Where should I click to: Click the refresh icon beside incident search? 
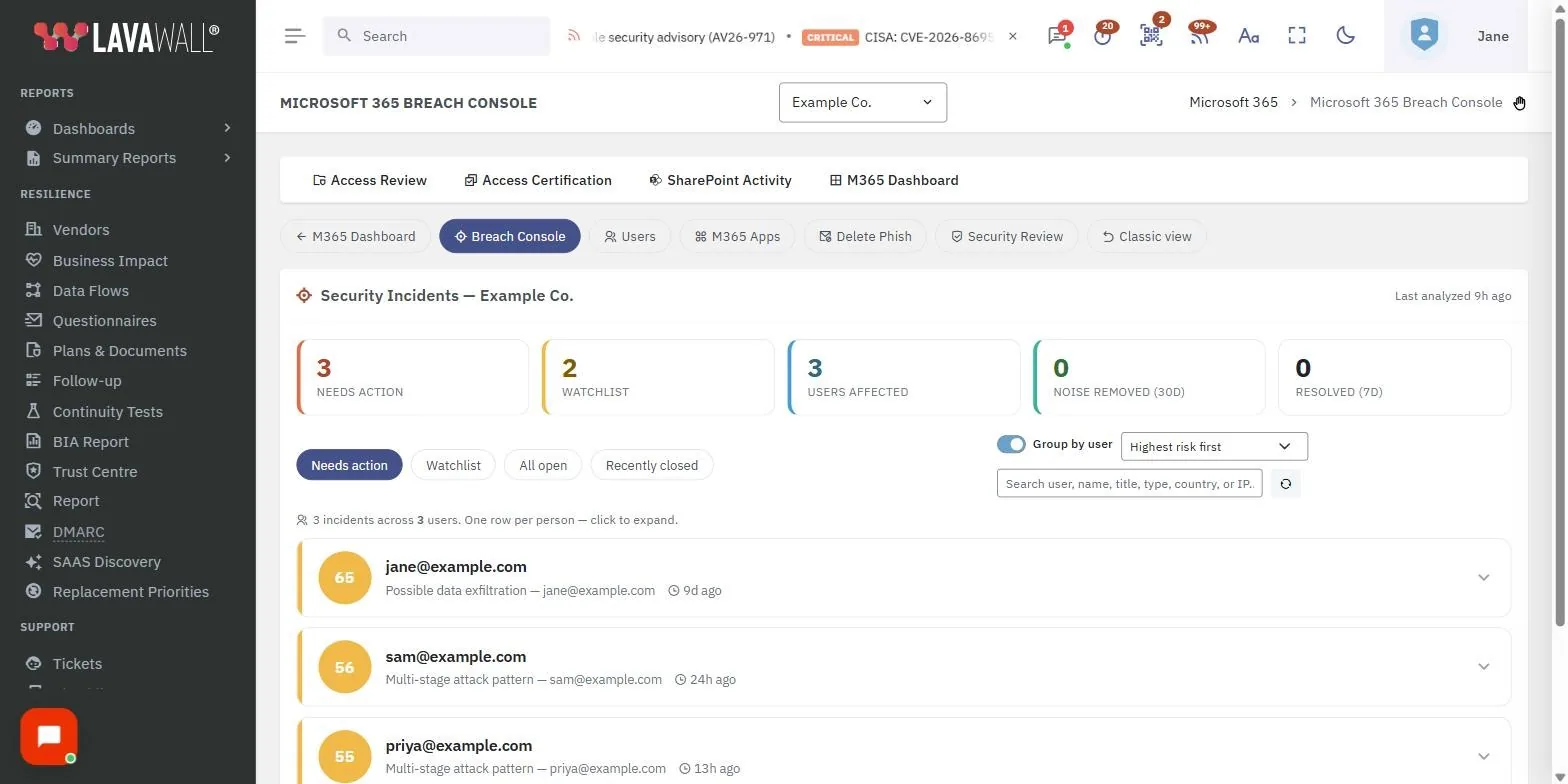[x=1286, y=484]
